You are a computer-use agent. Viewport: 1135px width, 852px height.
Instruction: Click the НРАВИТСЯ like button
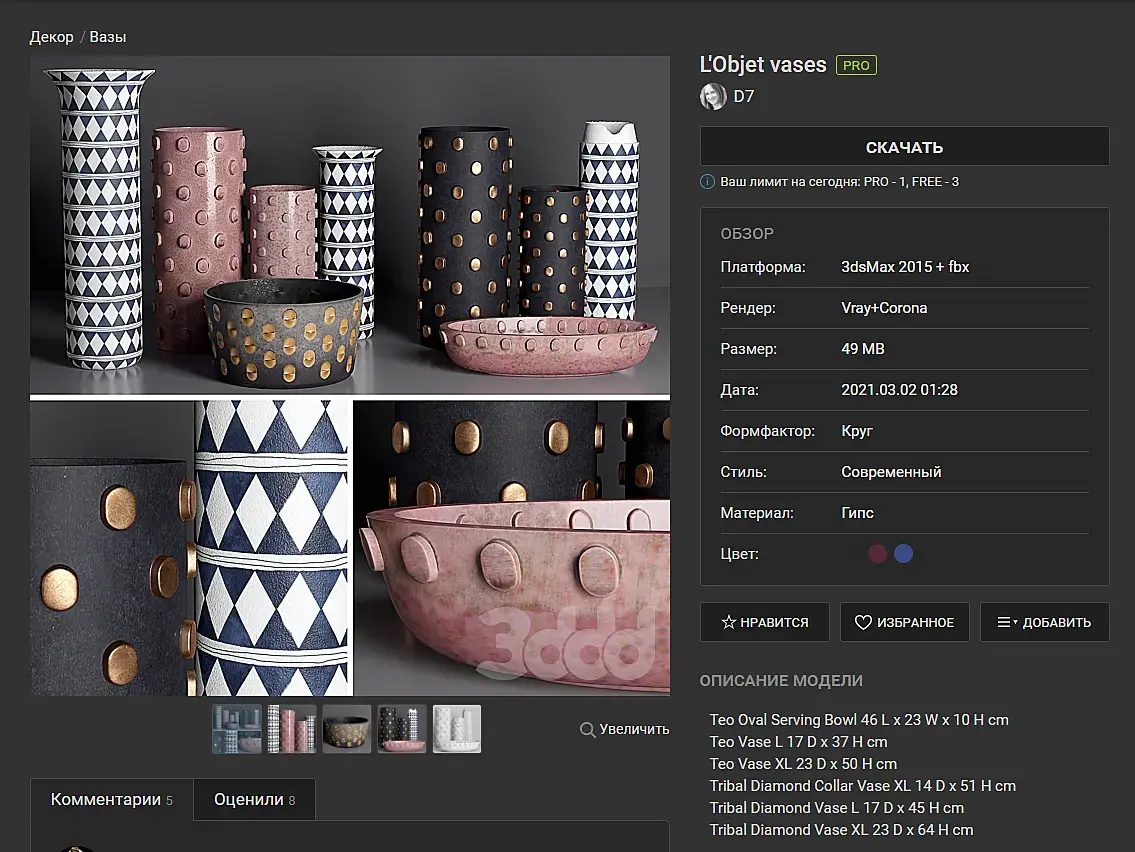764,622
